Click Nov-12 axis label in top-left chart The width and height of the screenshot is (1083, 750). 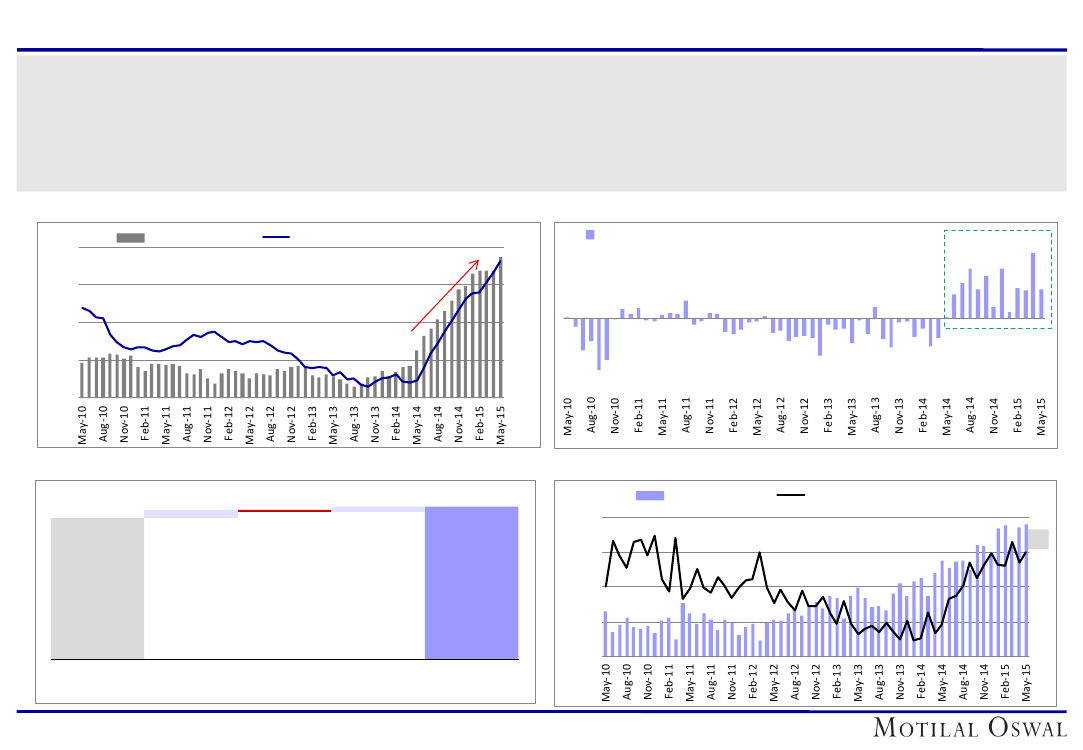pyautogui.click(x=291, y=424)
